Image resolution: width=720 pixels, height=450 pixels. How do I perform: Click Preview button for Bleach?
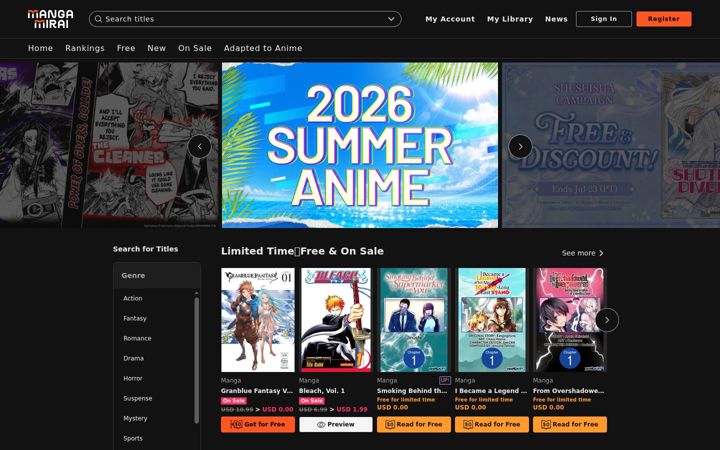click(336, 424)
